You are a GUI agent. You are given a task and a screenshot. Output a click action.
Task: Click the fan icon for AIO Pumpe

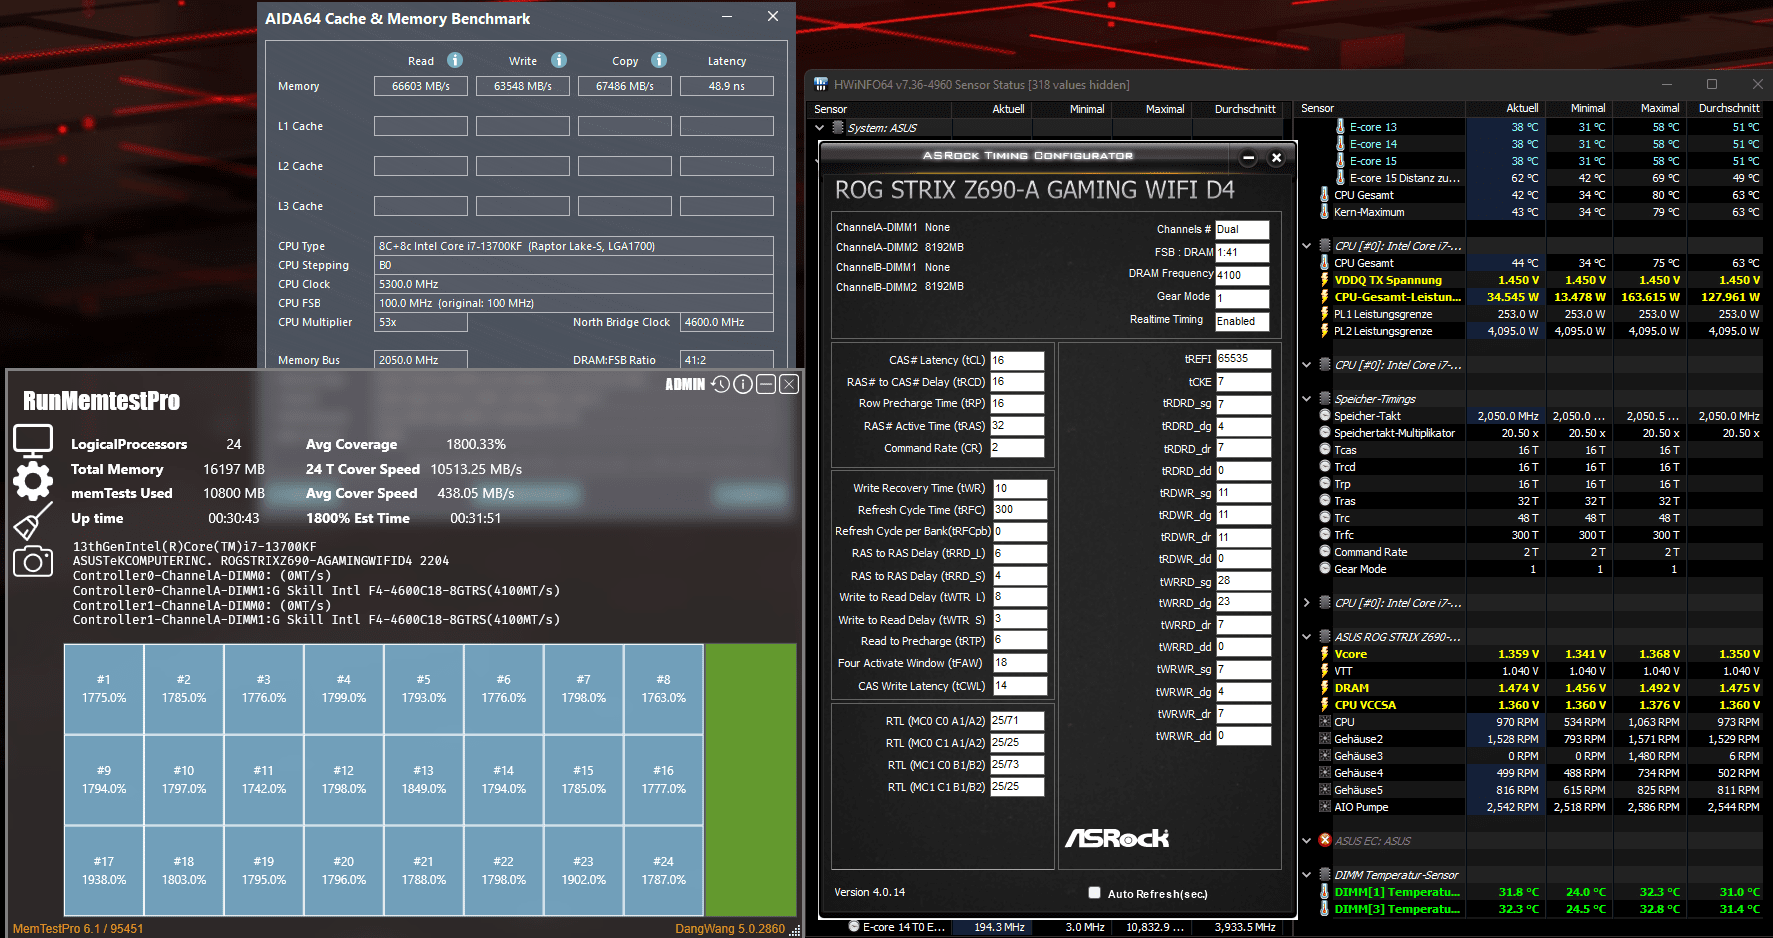tap(1325, 807)
